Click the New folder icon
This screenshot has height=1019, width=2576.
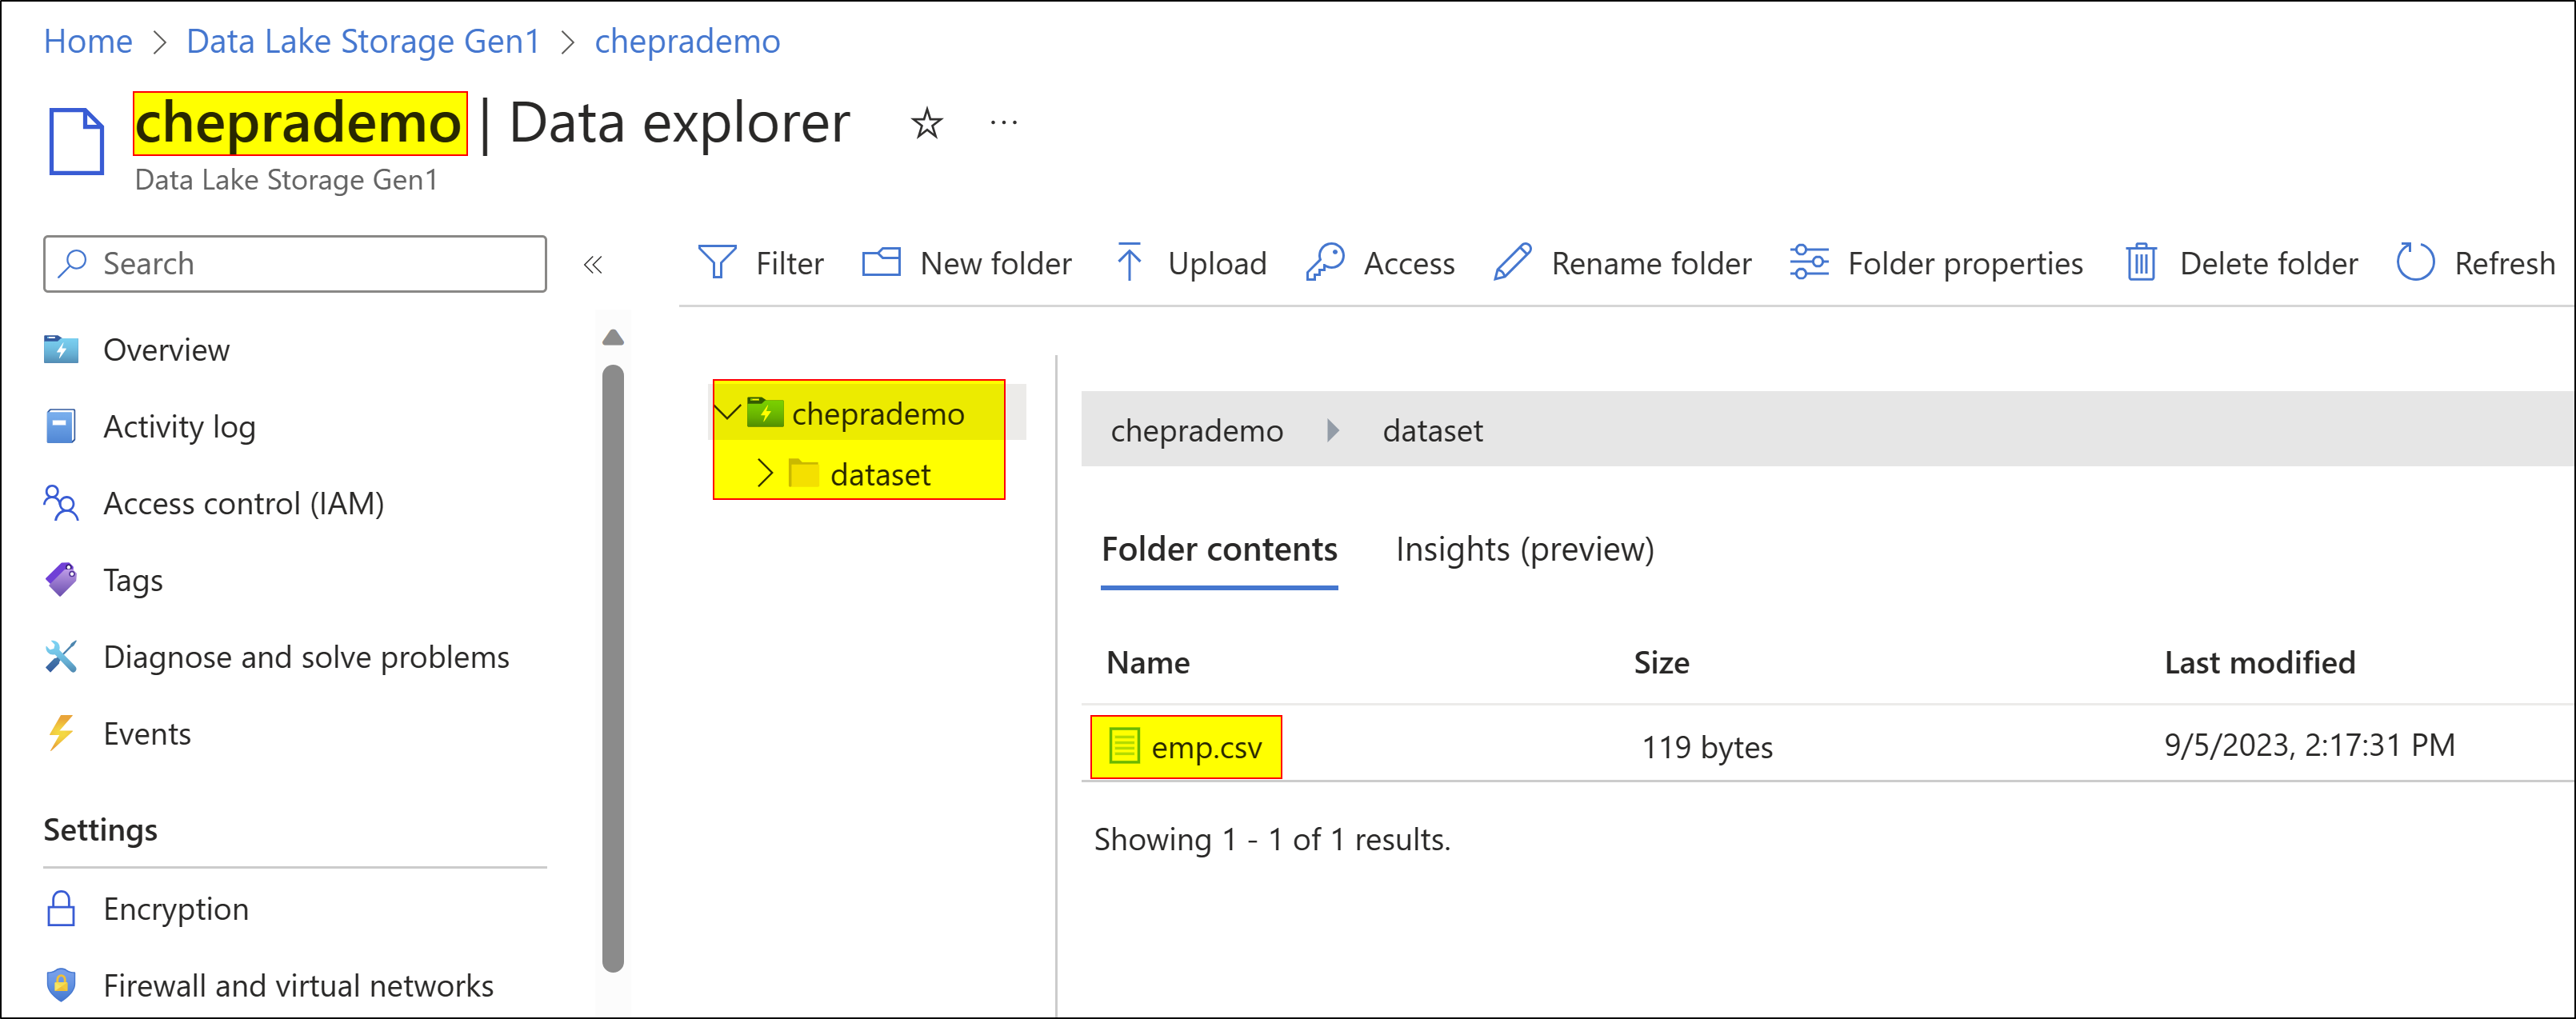click(881, 263)
